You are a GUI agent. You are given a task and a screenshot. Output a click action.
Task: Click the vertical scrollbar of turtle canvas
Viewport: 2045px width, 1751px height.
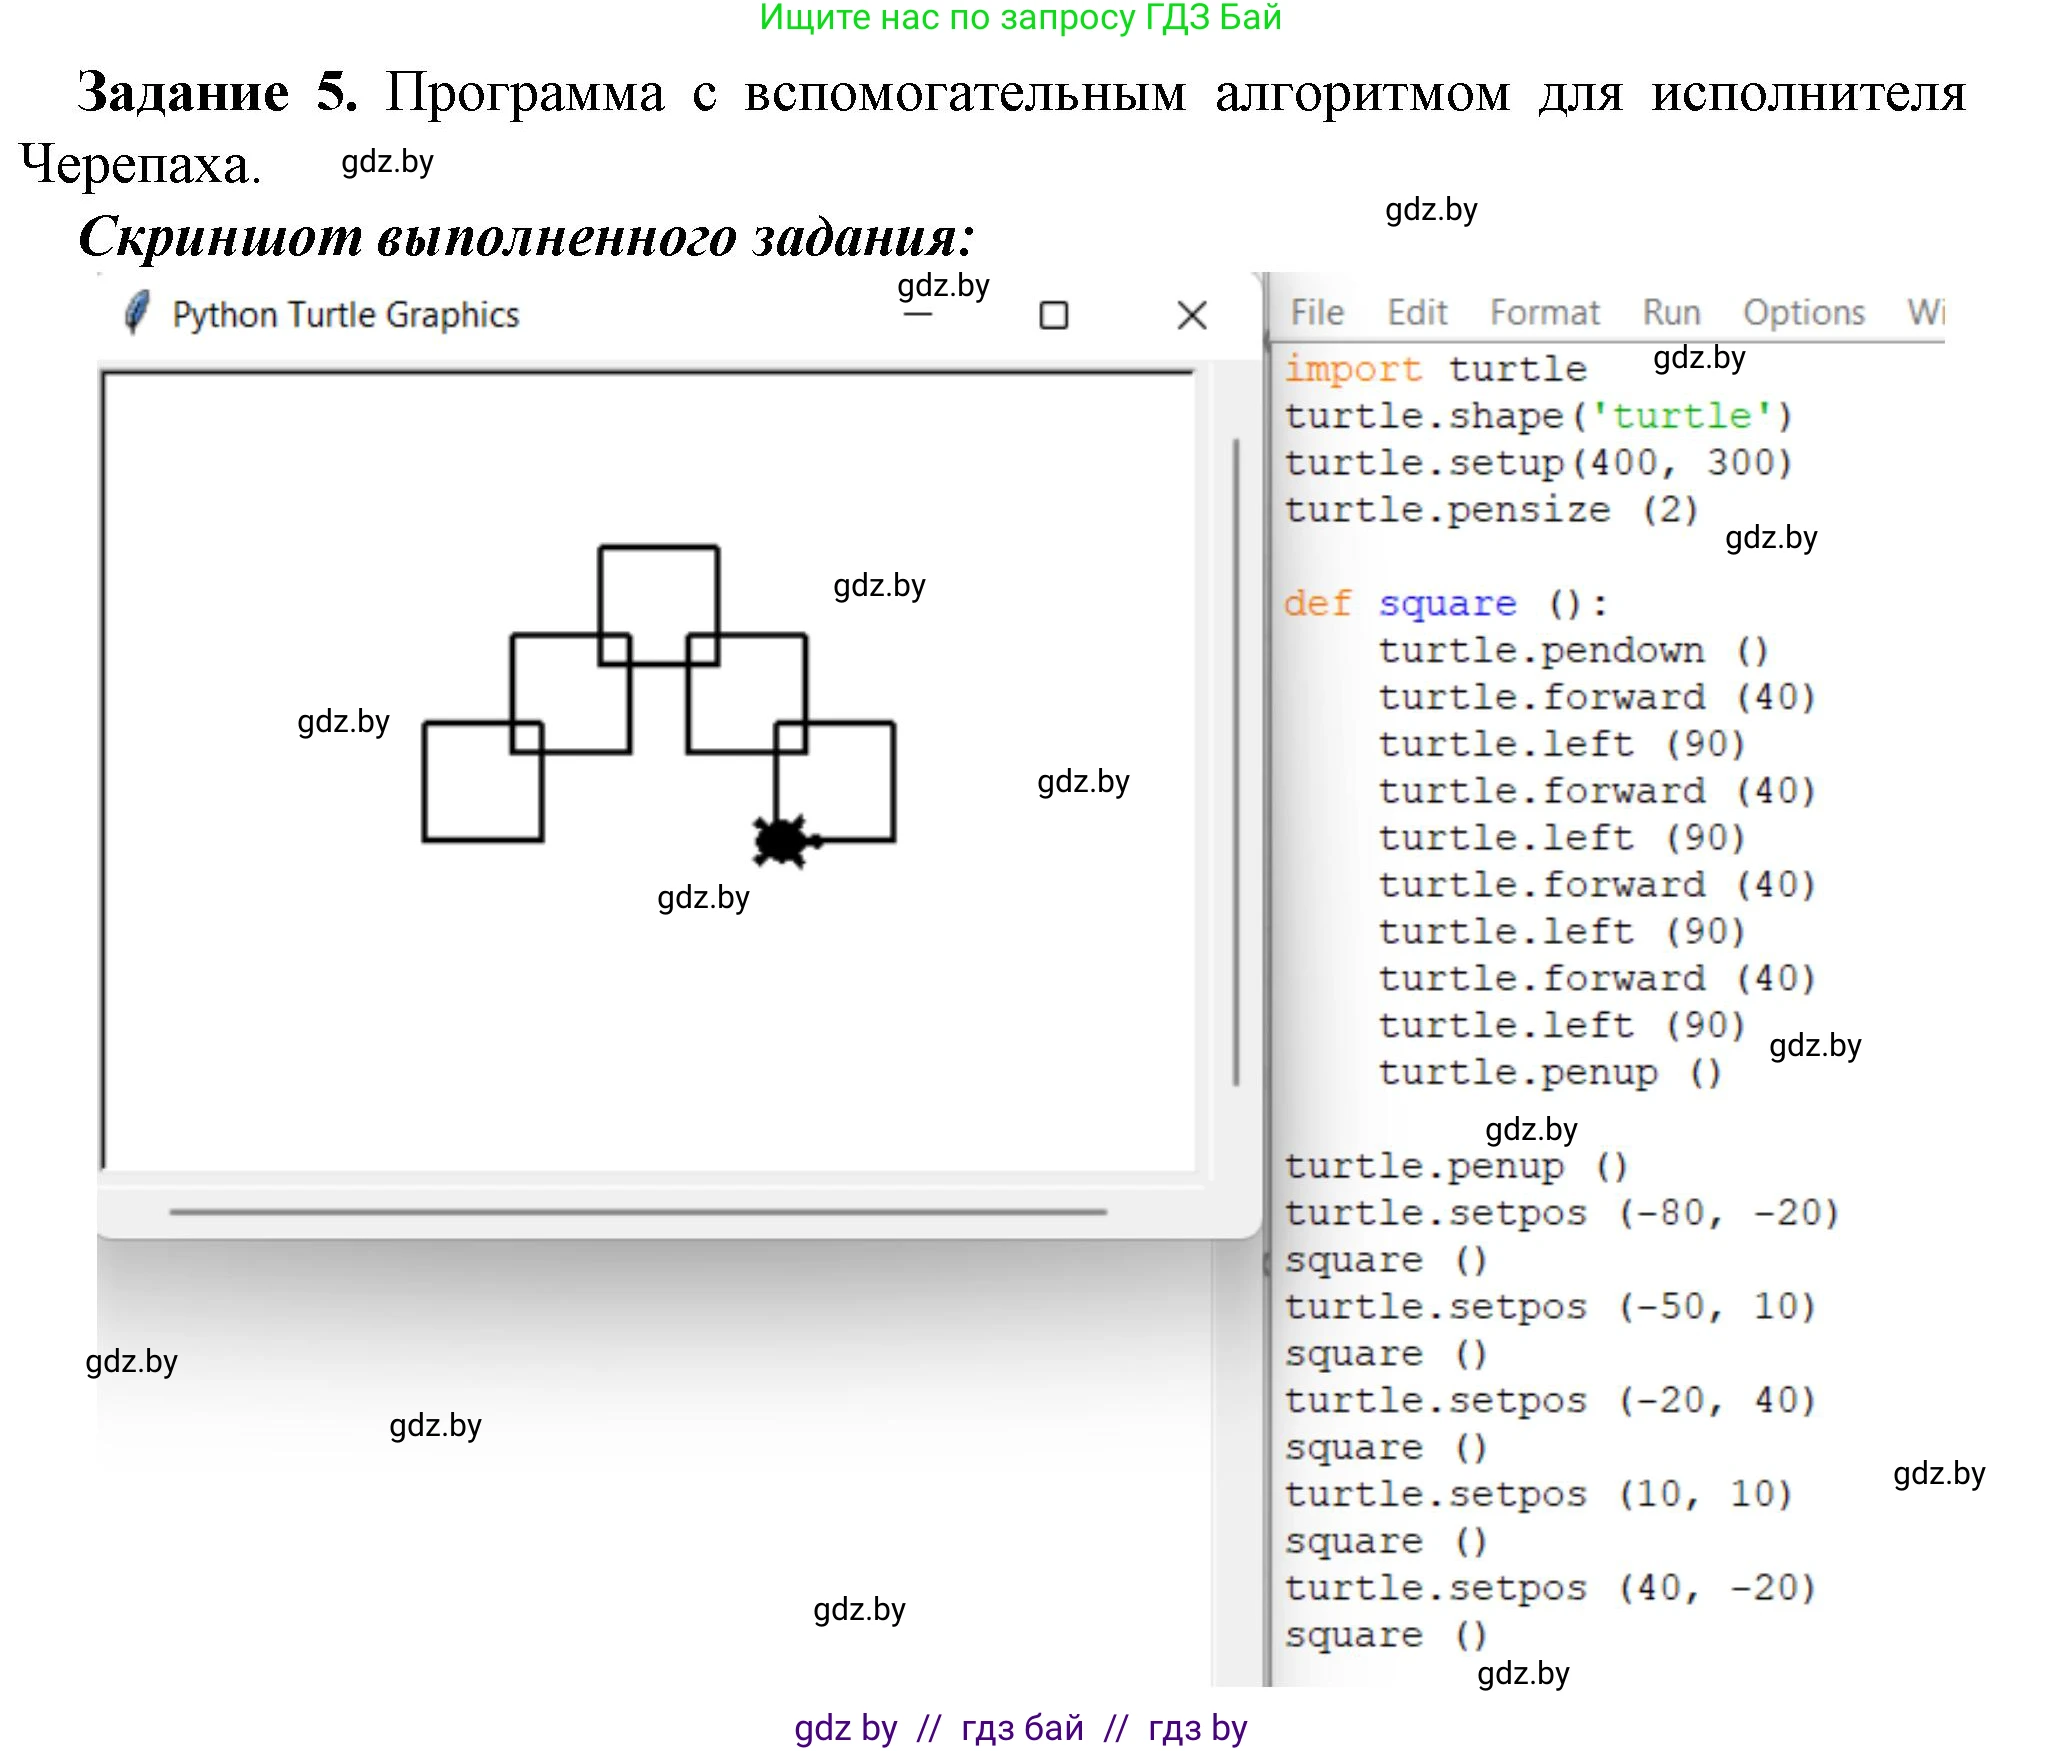point(1236,760)
